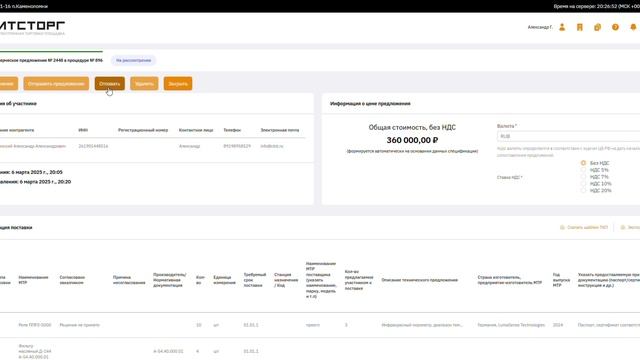Viewport: 640px width, 360px height.
Task: Click the Регистрационный номер column header
Action: click(143, 130)
